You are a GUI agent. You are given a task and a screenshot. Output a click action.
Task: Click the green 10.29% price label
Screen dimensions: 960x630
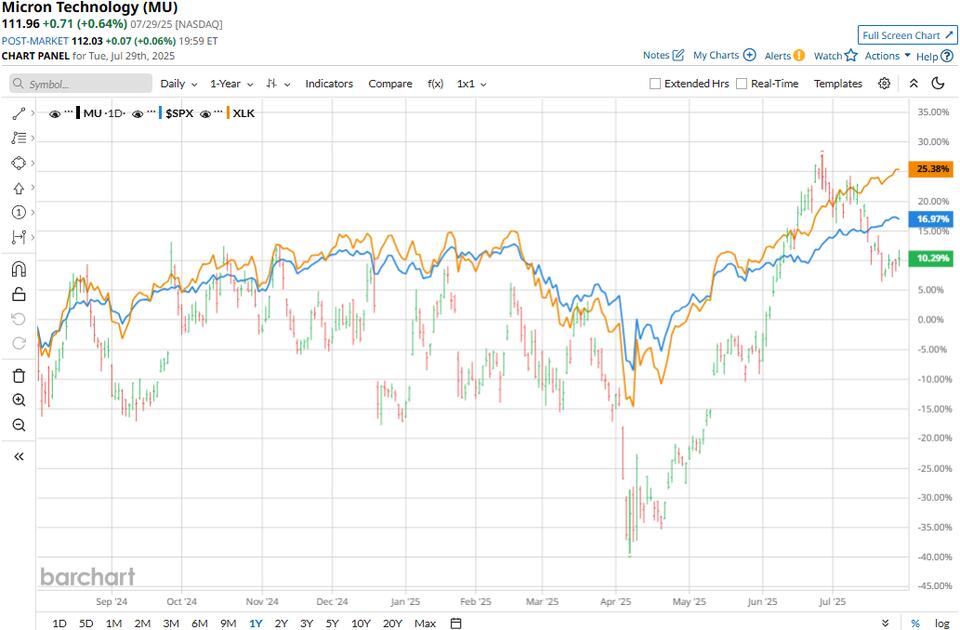[931, 258]
